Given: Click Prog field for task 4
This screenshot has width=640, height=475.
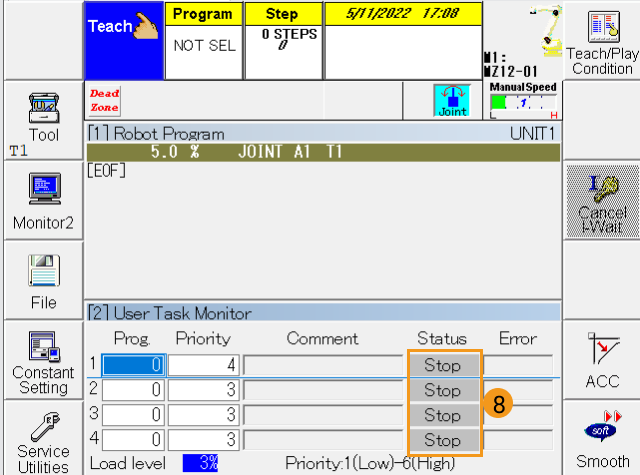Looking at the screenshot, I should 133,439.
